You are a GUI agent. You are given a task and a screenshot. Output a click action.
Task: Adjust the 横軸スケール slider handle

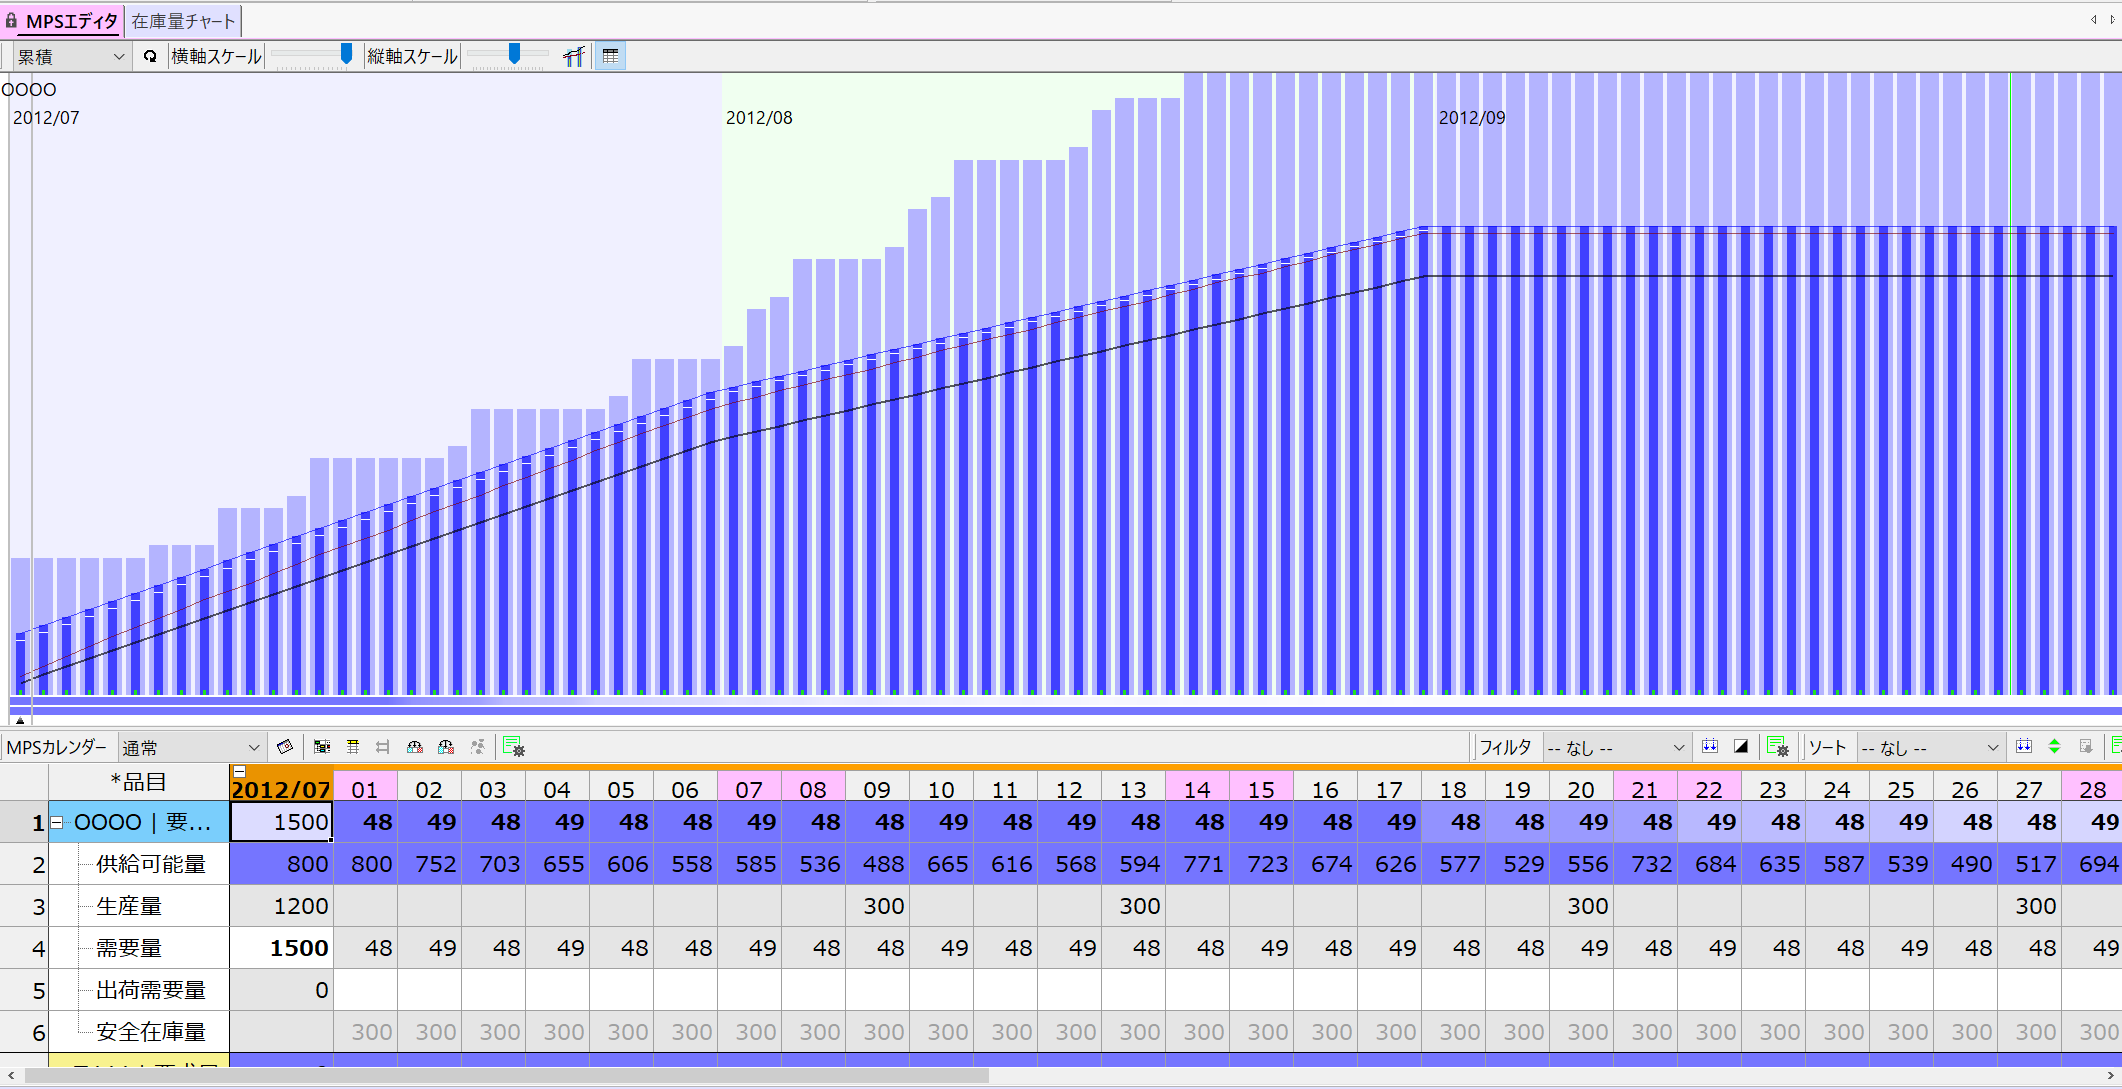click(x=346, y=54)
